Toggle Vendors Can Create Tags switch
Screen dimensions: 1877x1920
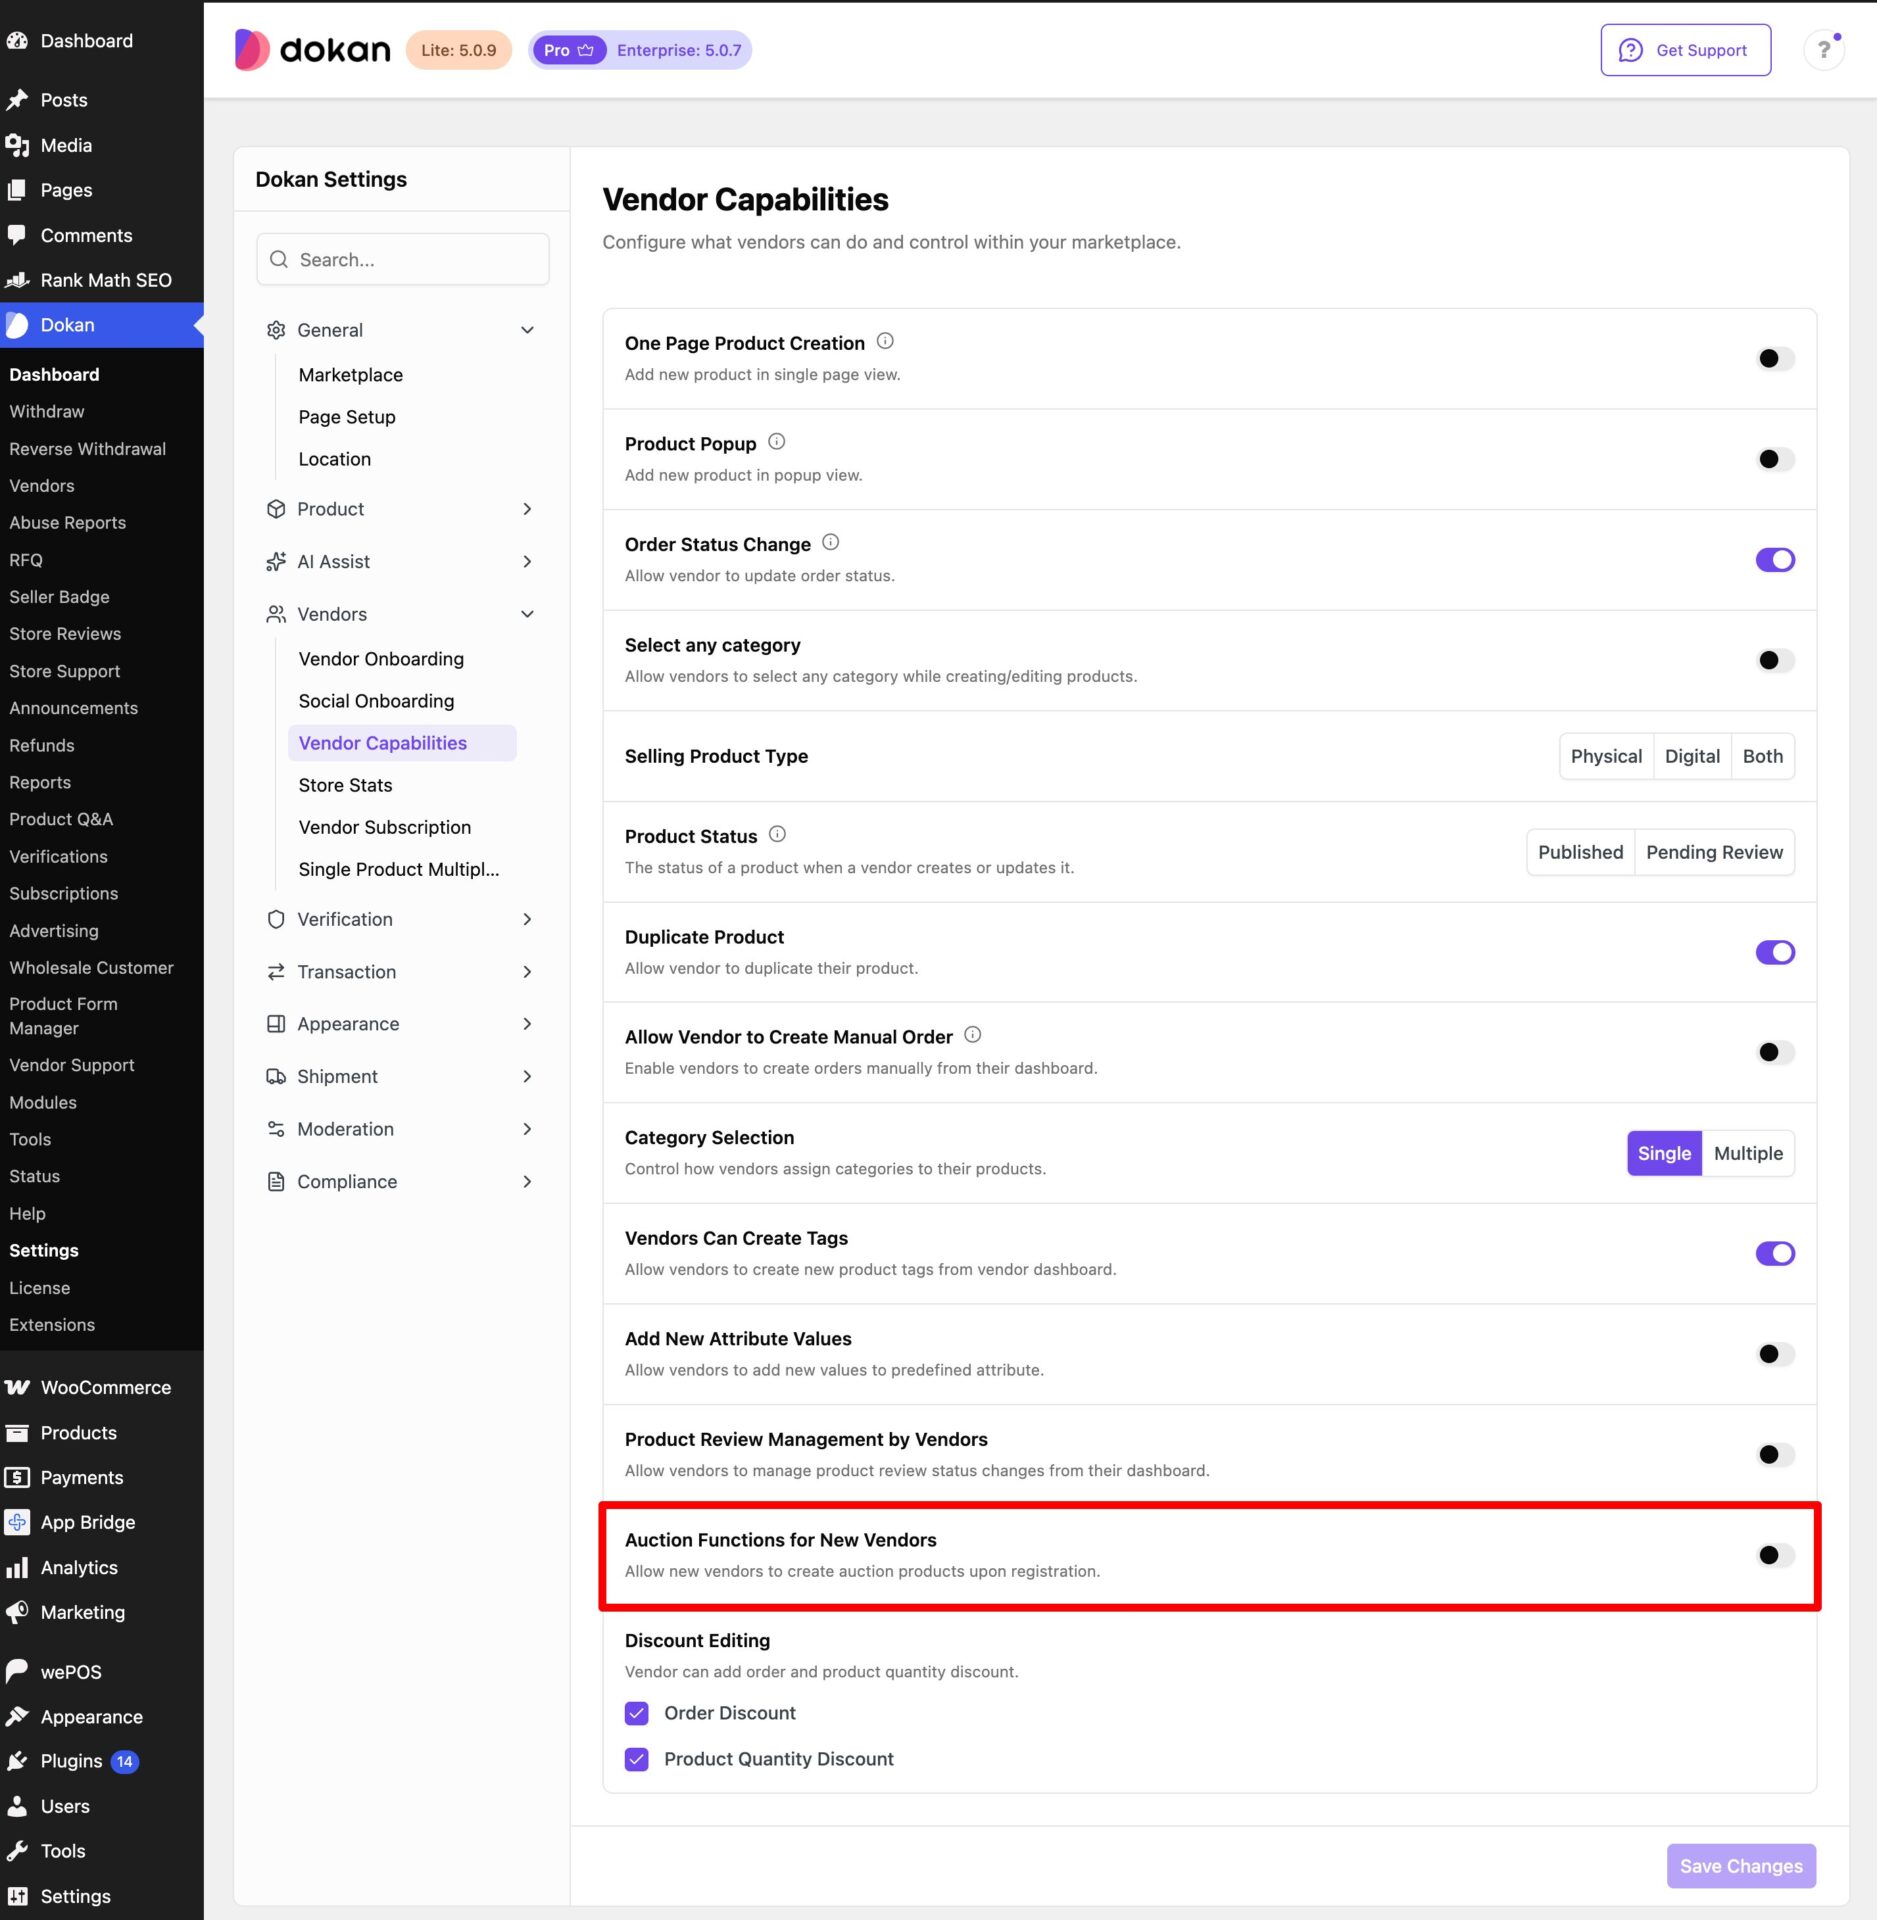click(x=1775, y=1253)
